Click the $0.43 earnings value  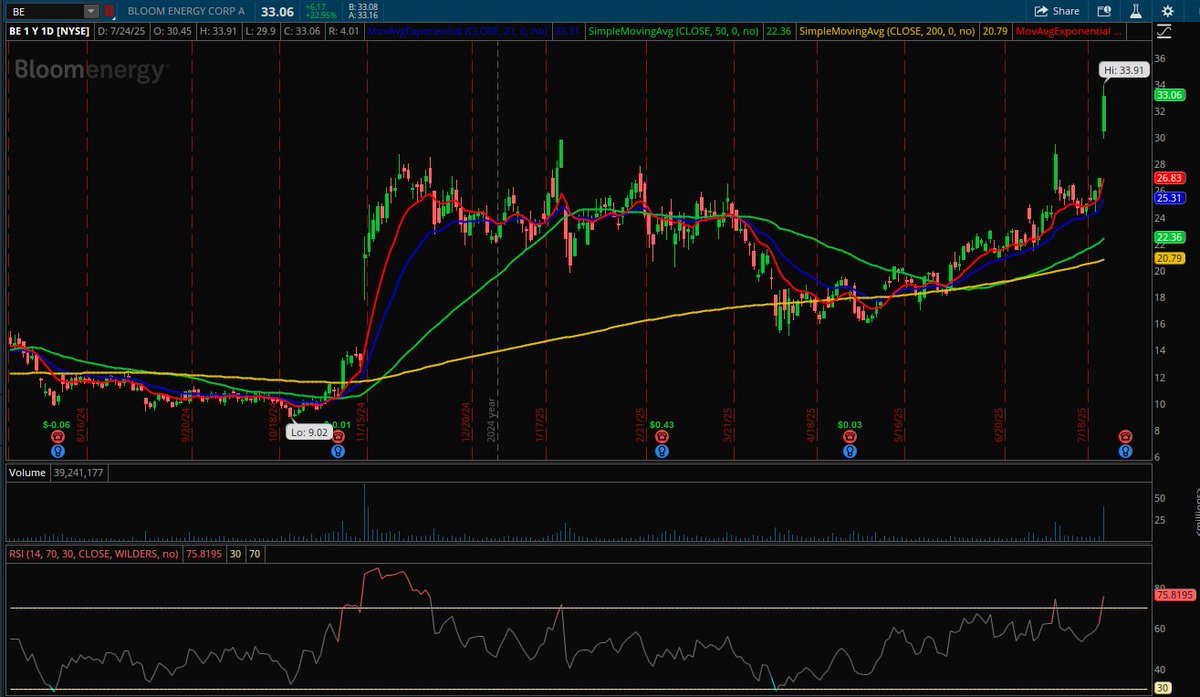(x=661, y=424)
